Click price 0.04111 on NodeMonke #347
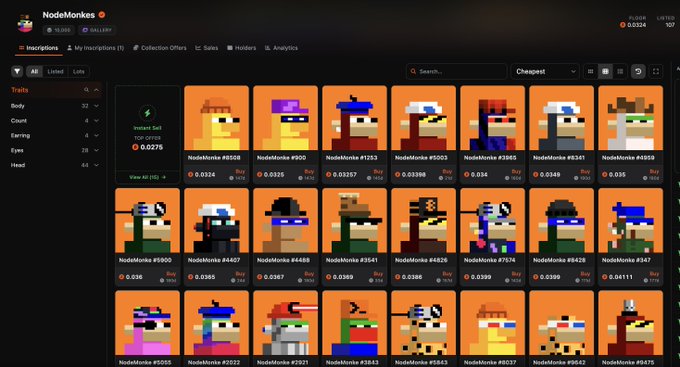The image size is (680, 367). [x=620, y=277]
